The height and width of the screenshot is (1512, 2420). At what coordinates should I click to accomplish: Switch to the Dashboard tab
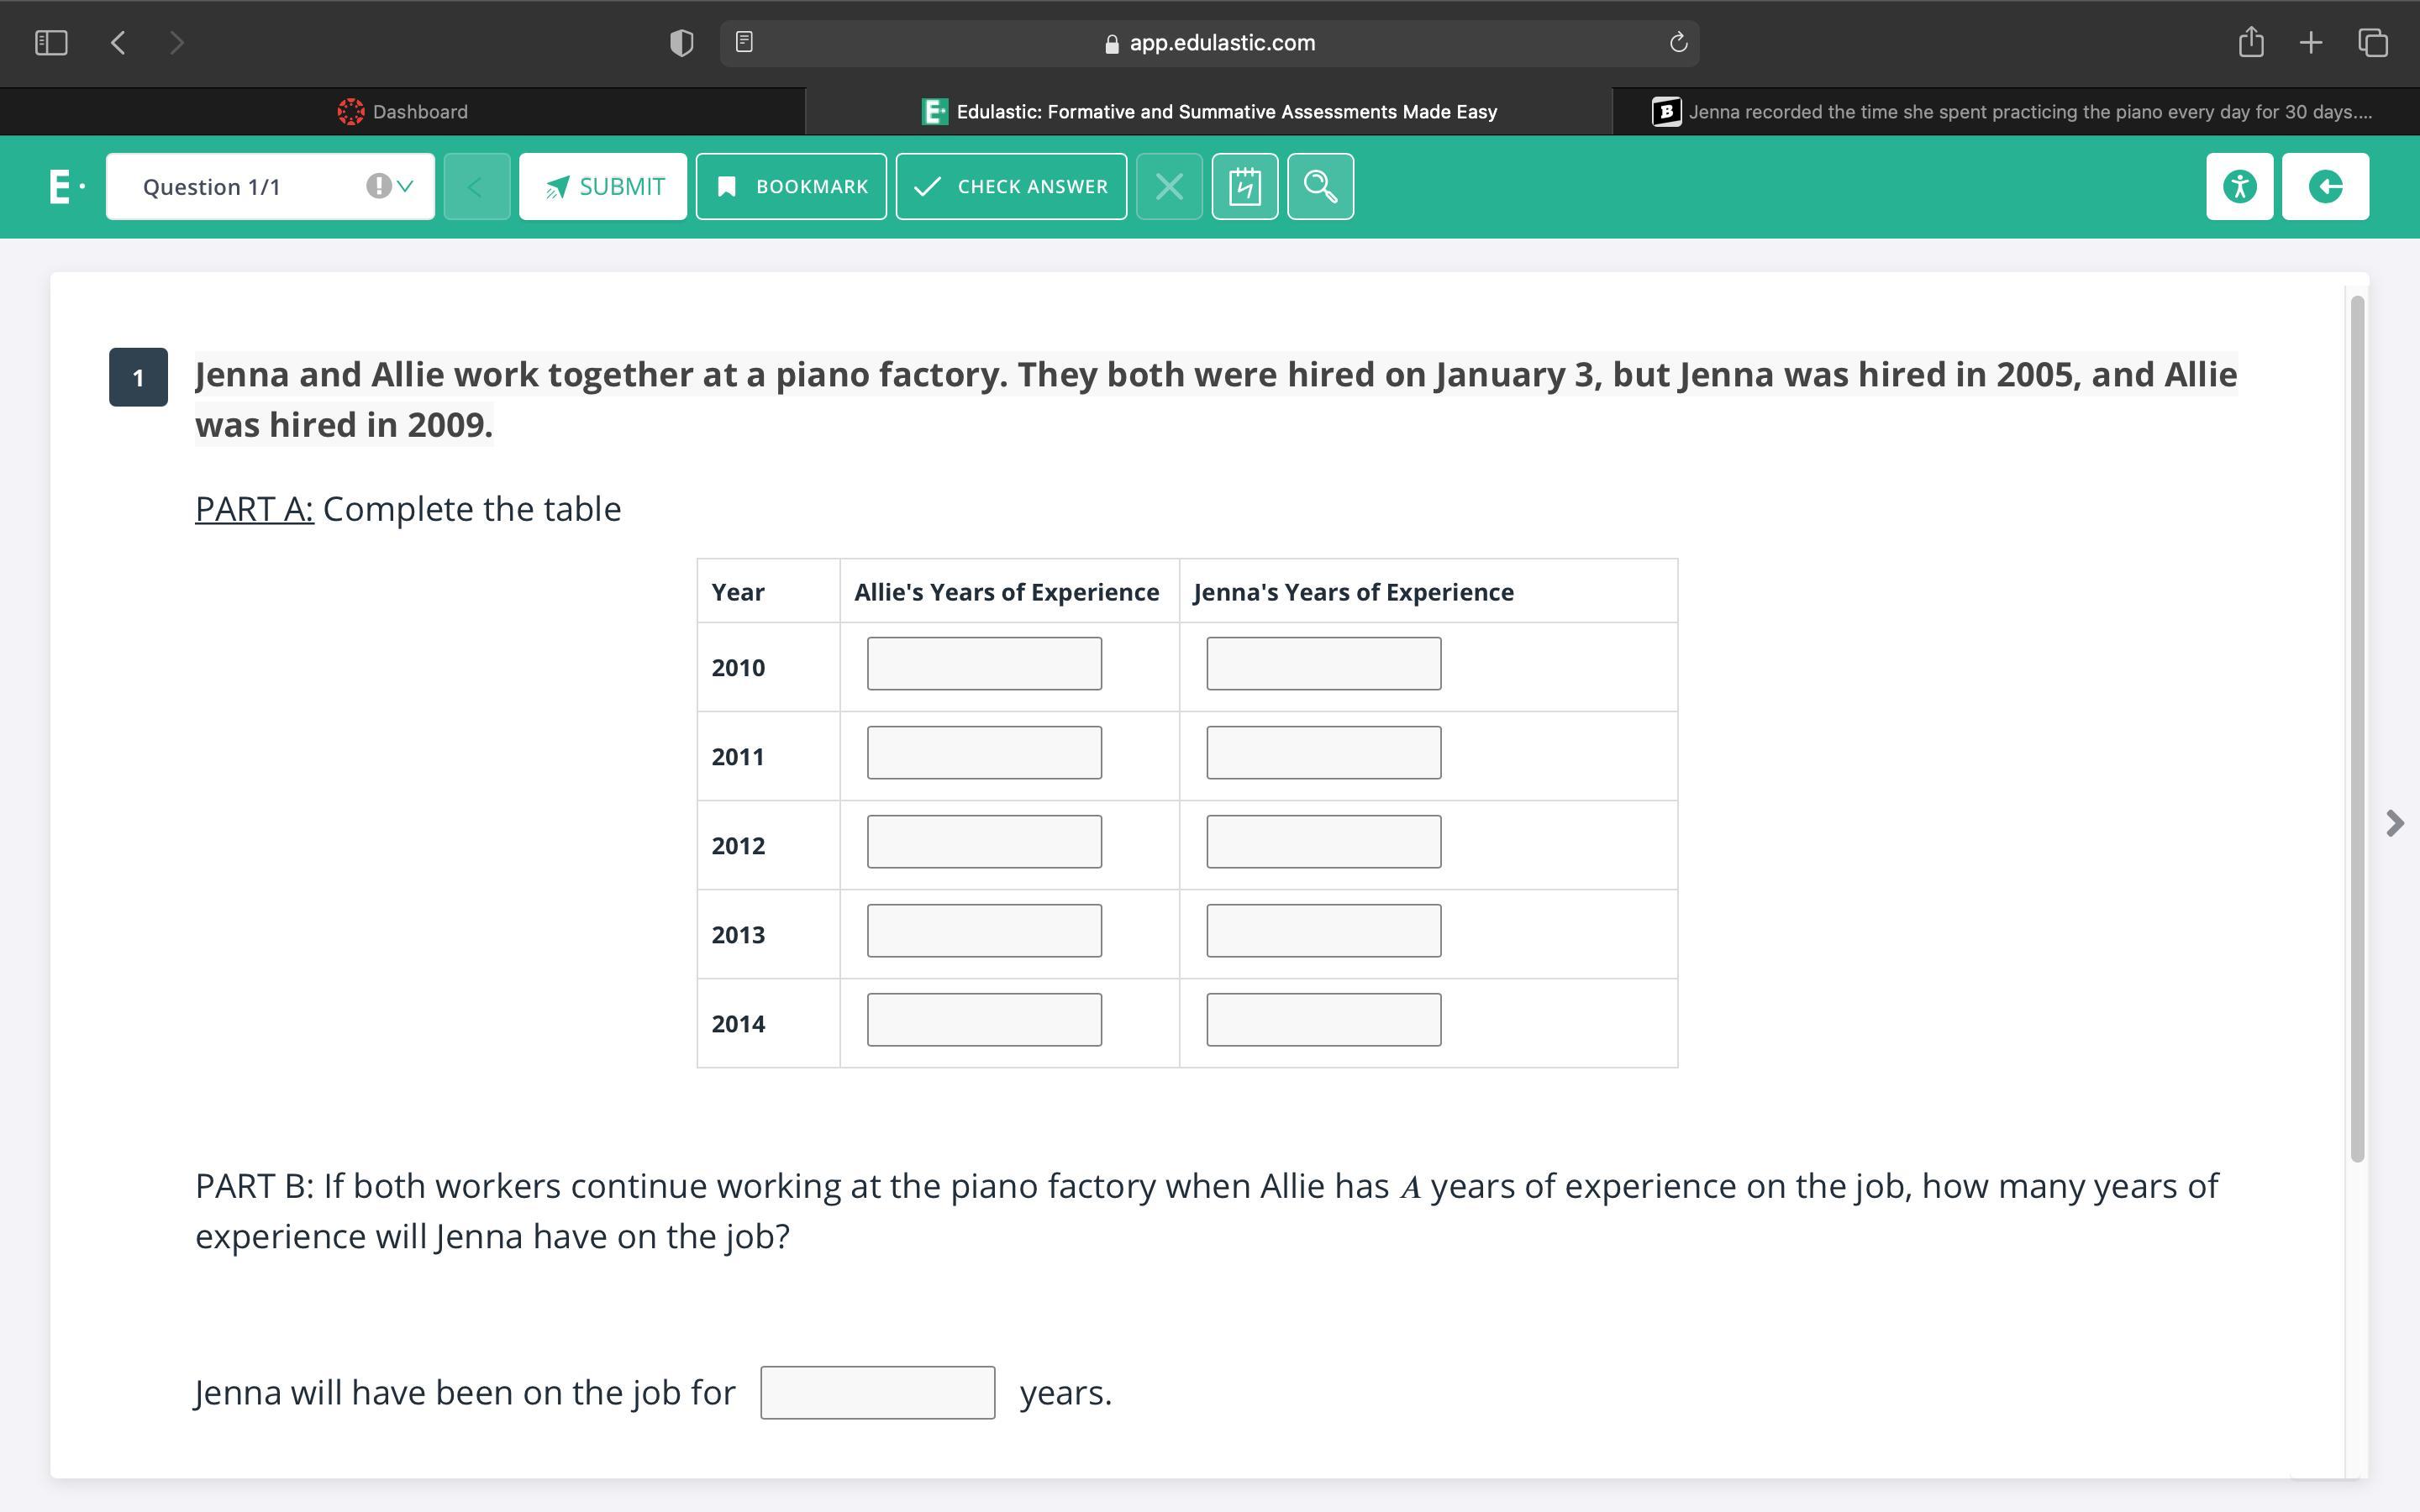point(403,112)
